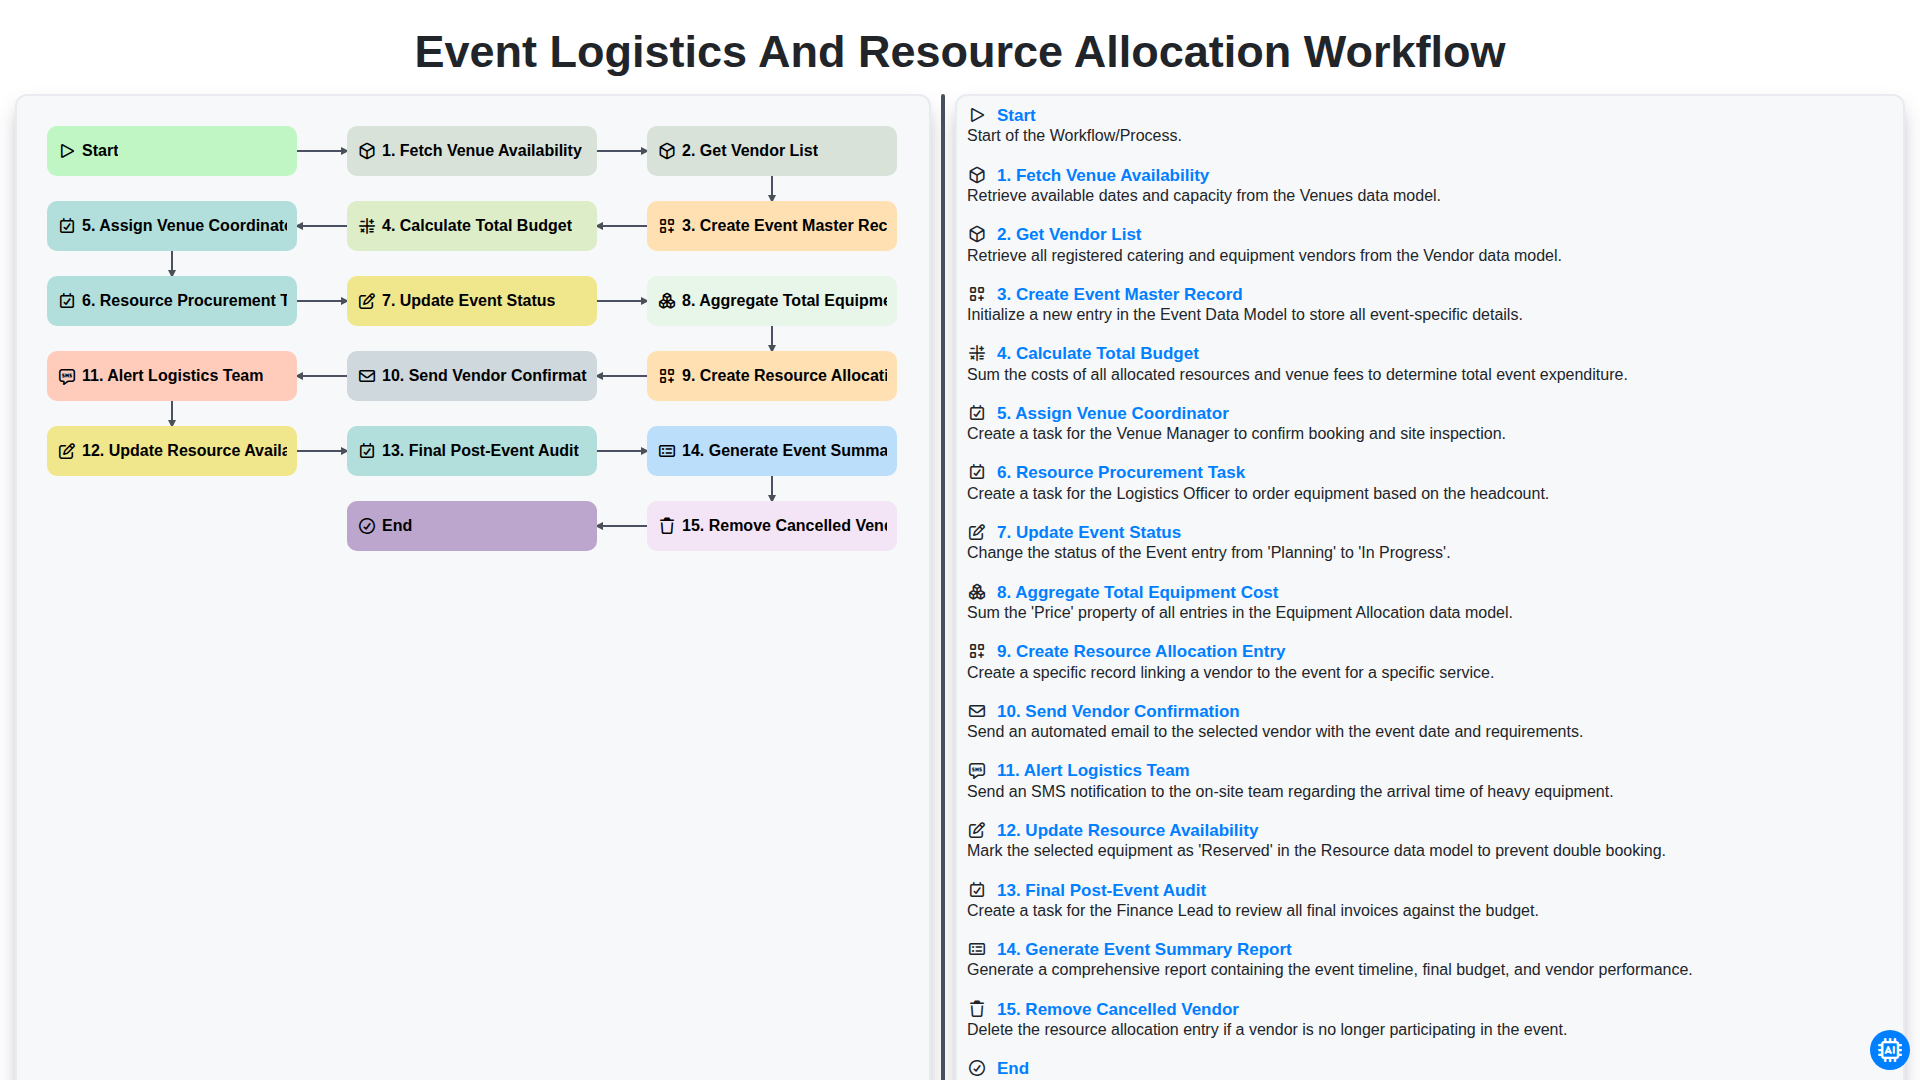Click the report icon beside Generate Event Summary Report heading
1920x1080 pixels.
tap(977, 949)
